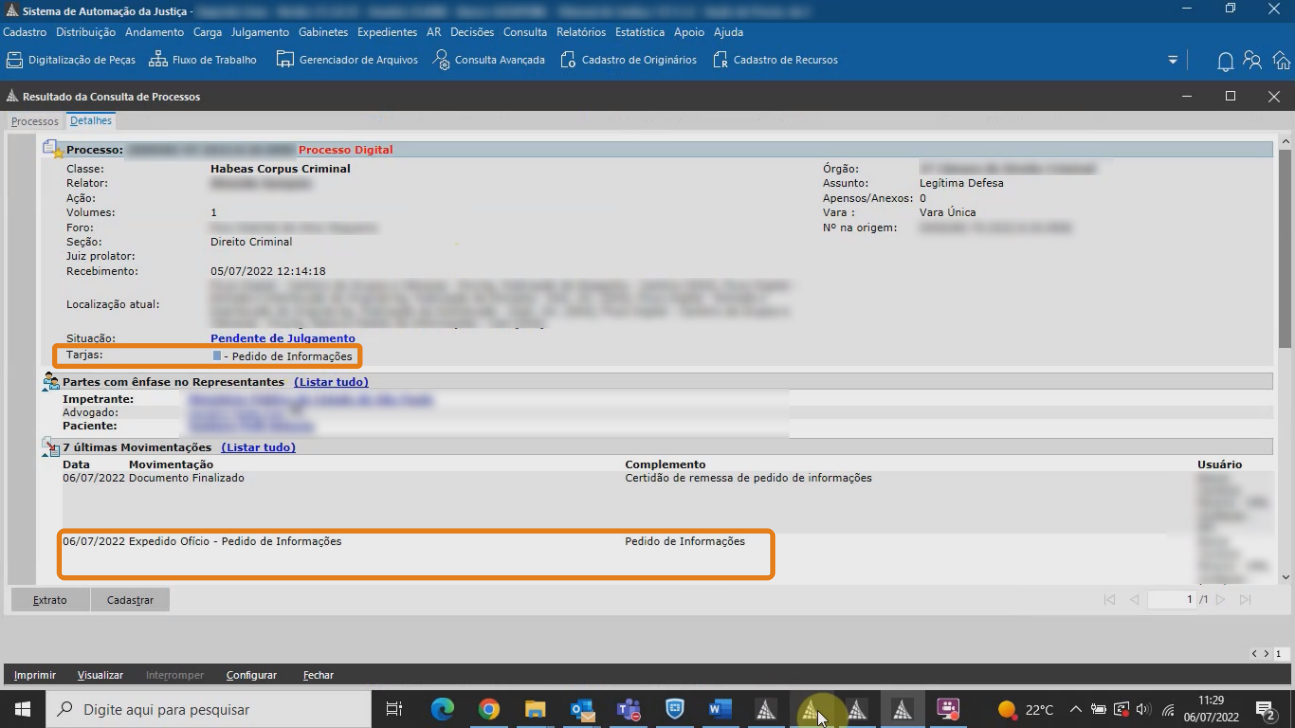Click the home icon in top toolbar
This screenshot has height=728, width=1295.
tap(1281, 60)
